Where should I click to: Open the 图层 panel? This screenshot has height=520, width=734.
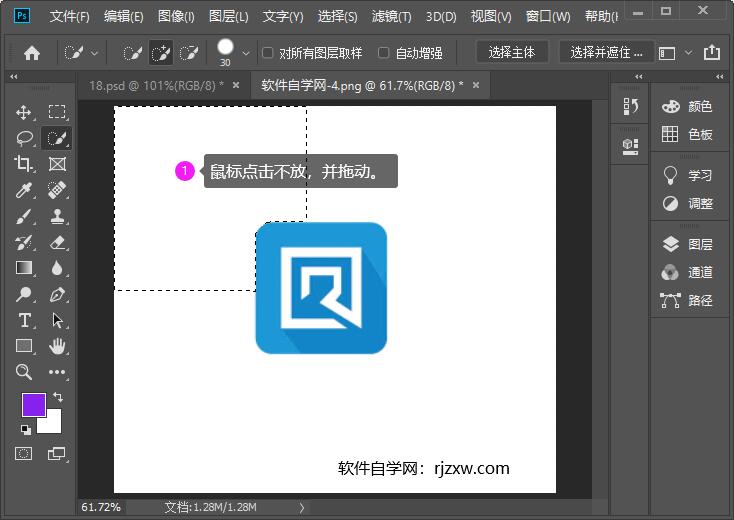click(688, 244)
